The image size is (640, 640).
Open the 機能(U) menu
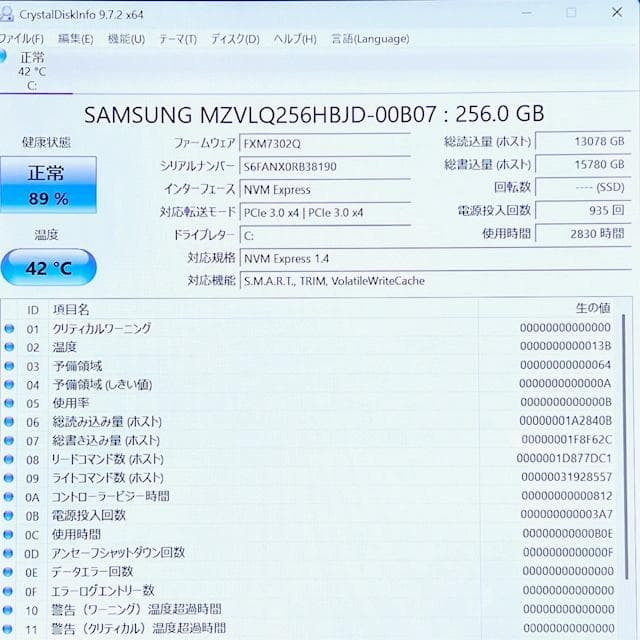126,39
